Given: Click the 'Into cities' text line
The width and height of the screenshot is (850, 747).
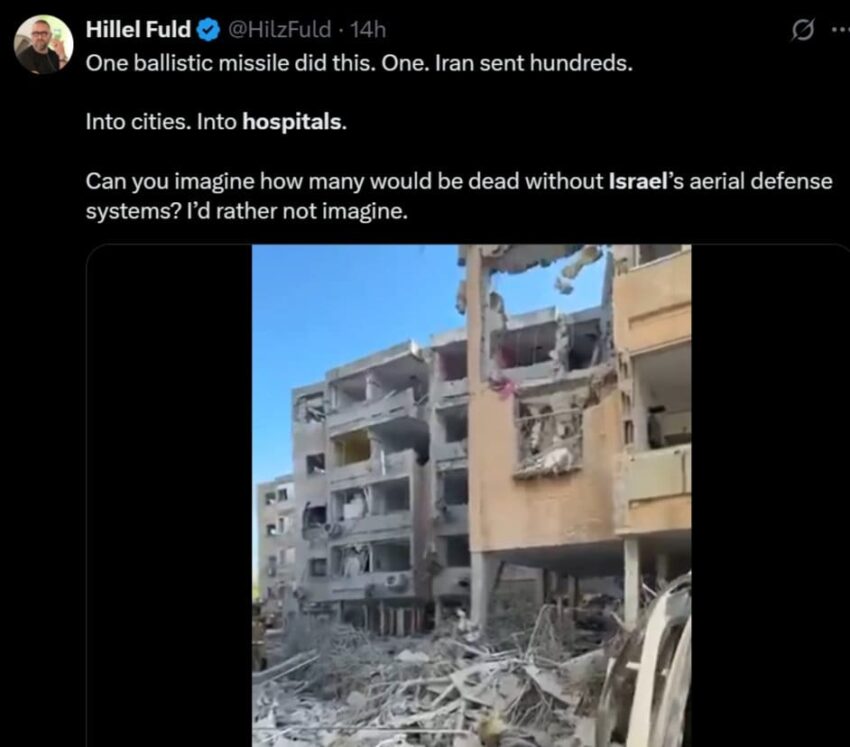Looking at the screenshot, I should point(216,121).
